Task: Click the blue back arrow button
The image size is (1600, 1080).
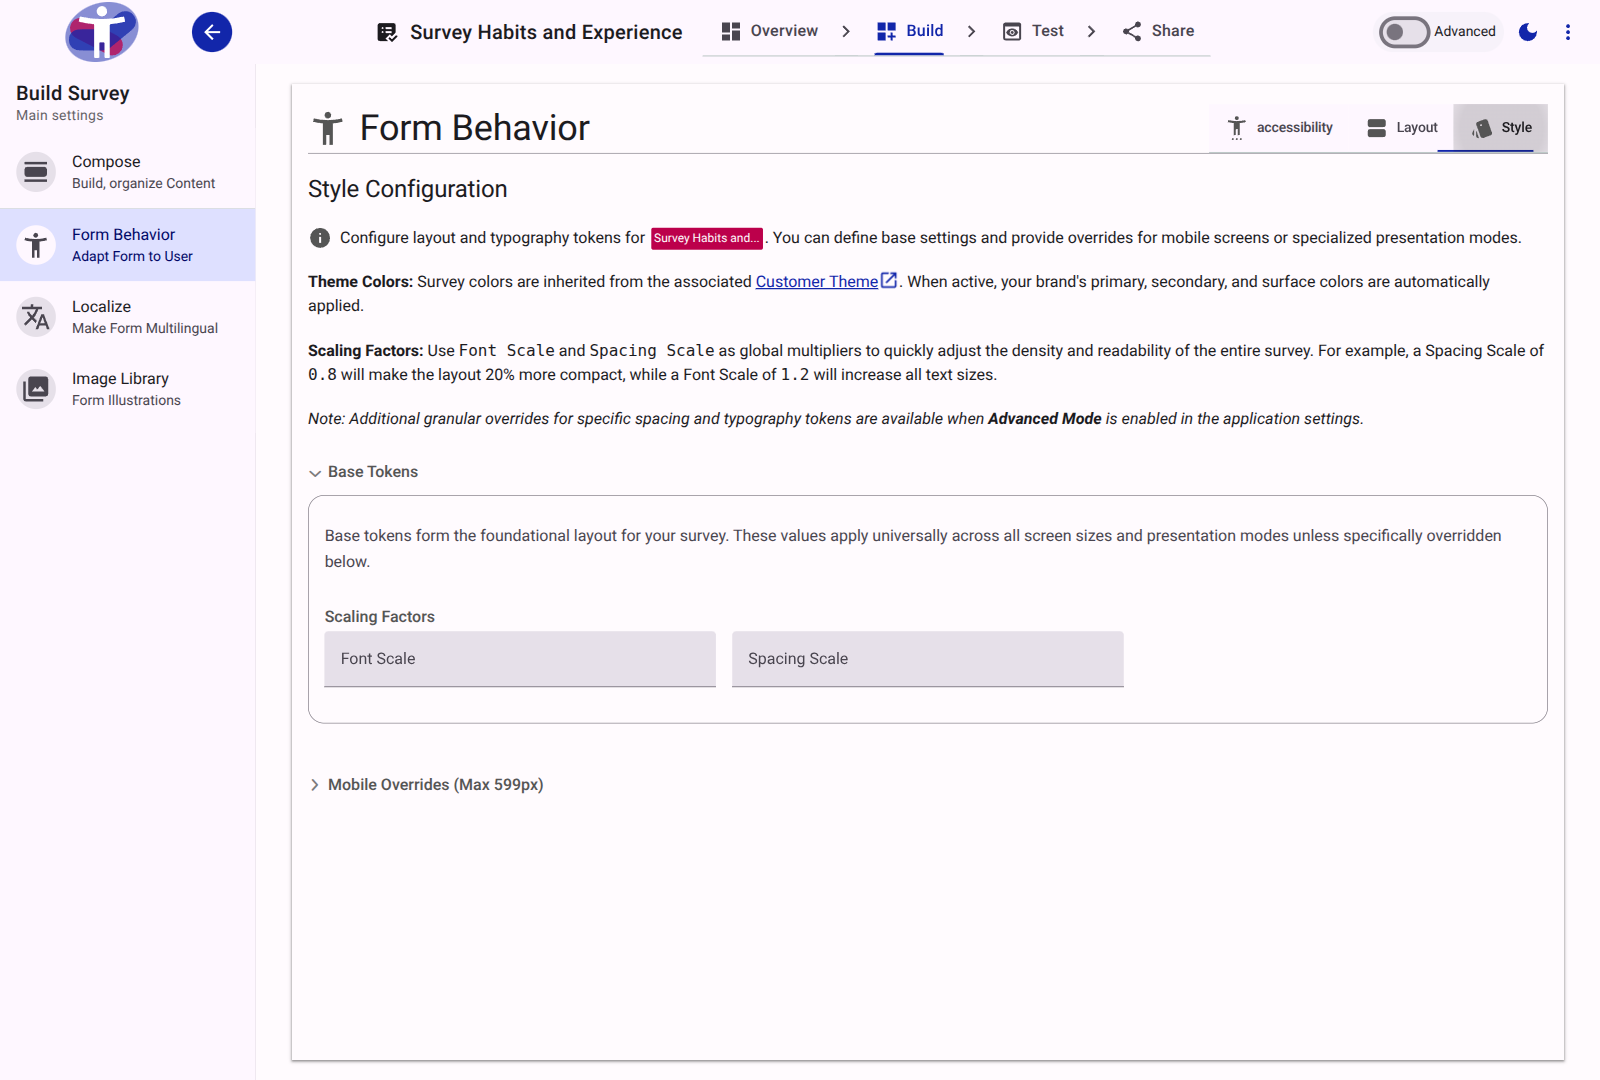Action: [x=212, y=32]
